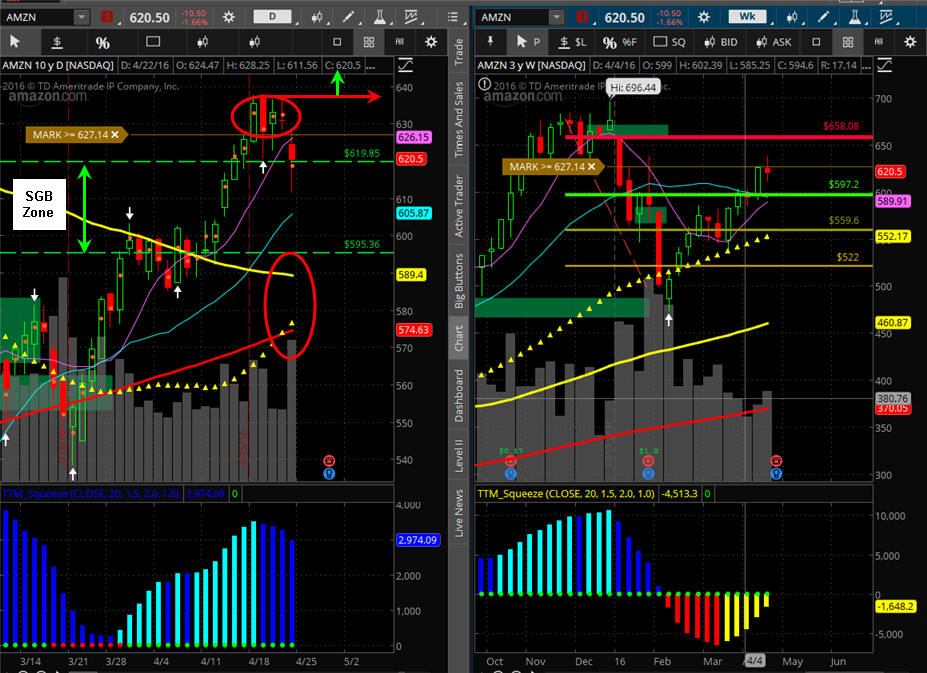Switch right chart to single-cell layout
The width and height of the screenshot is (927, 673).
click(816, 42)
